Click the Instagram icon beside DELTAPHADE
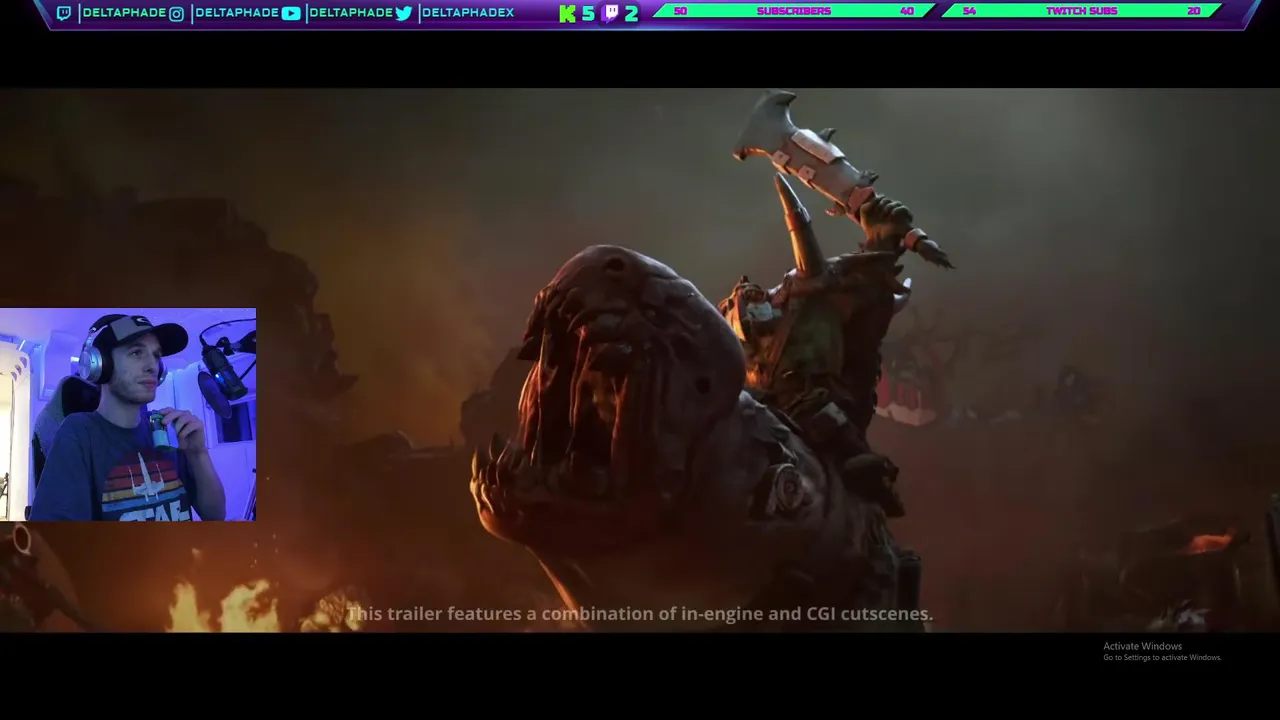The image size is (1280, 720). tap(176, 13)
